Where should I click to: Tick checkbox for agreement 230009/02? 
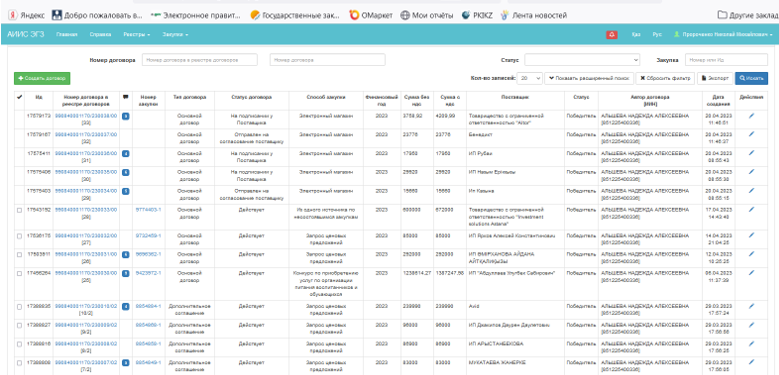pos(19,326)
